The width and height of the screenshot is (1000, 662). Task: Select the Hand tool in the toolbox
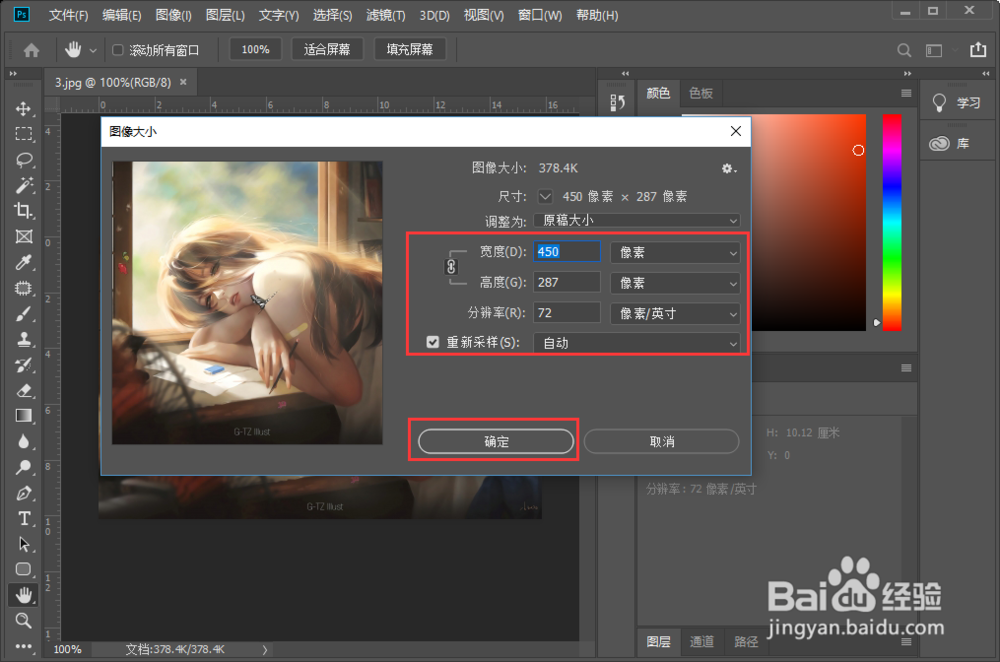[24, 595]
